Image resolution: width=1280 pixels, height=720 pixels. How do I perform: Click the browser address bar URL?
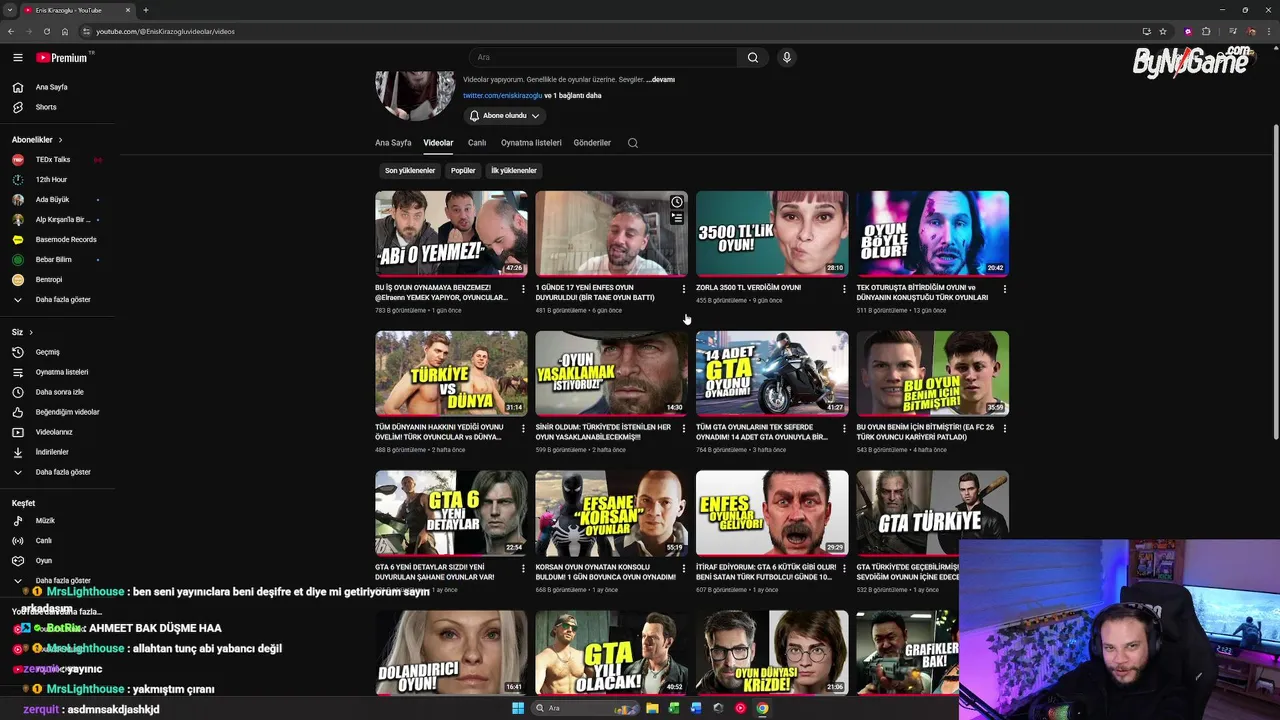pos(165,31)
